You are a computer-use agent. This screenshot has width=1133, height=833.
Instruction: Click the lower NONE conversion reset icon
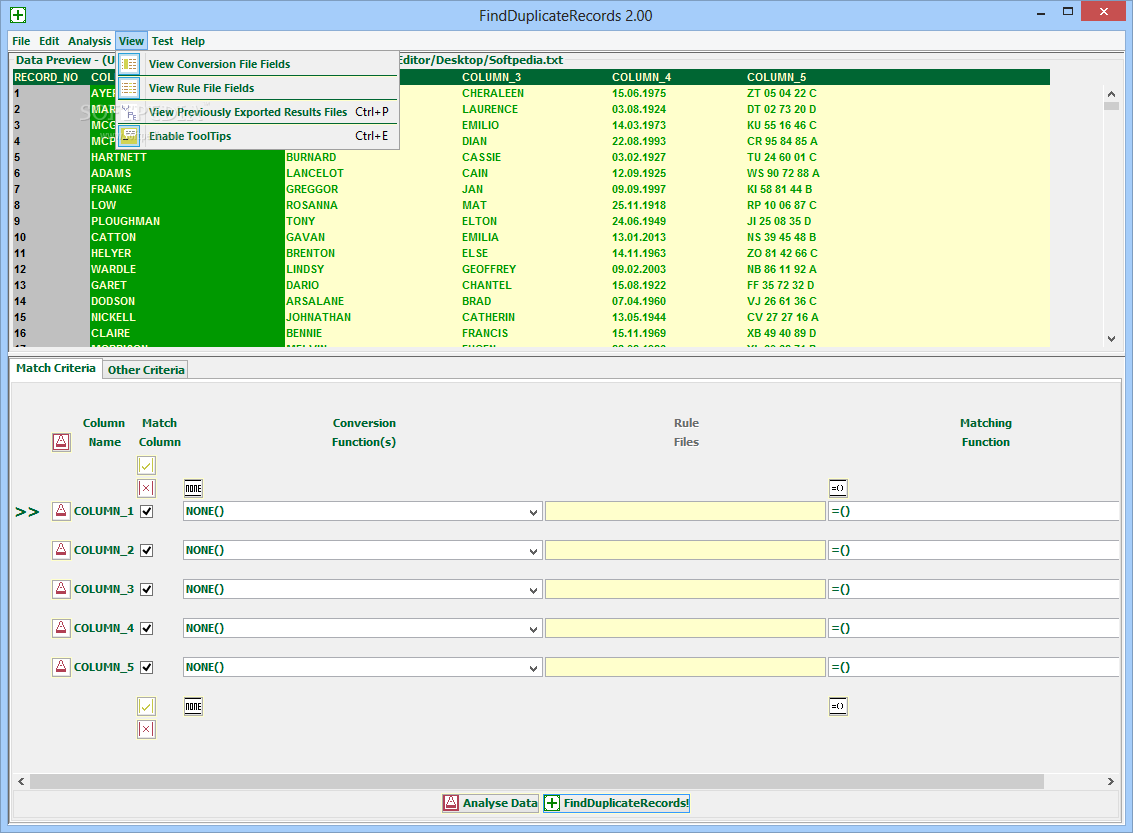pyautogui.click(x=194, y=707)
